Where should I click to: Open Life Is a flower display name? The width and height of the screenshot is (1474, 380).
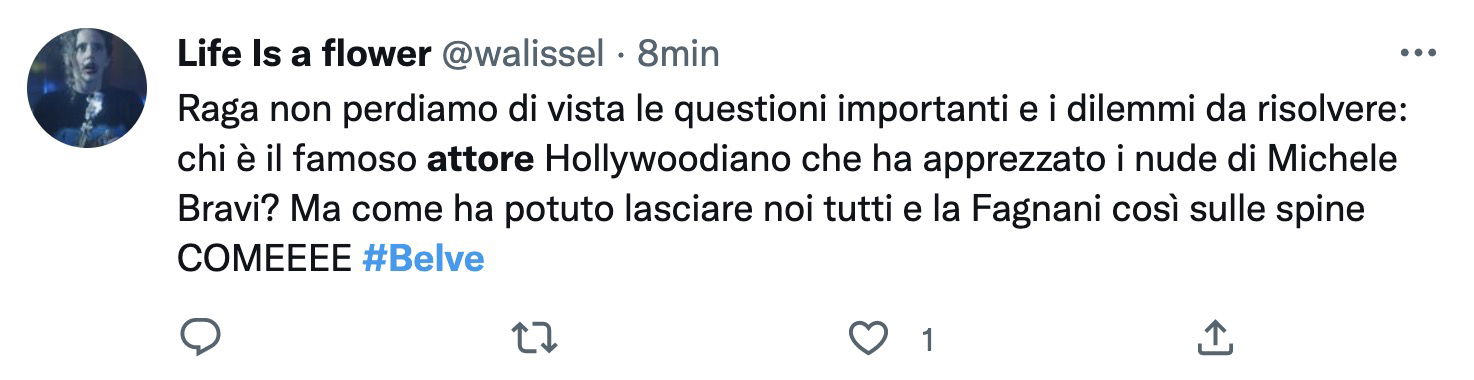[x=304, y=54]
